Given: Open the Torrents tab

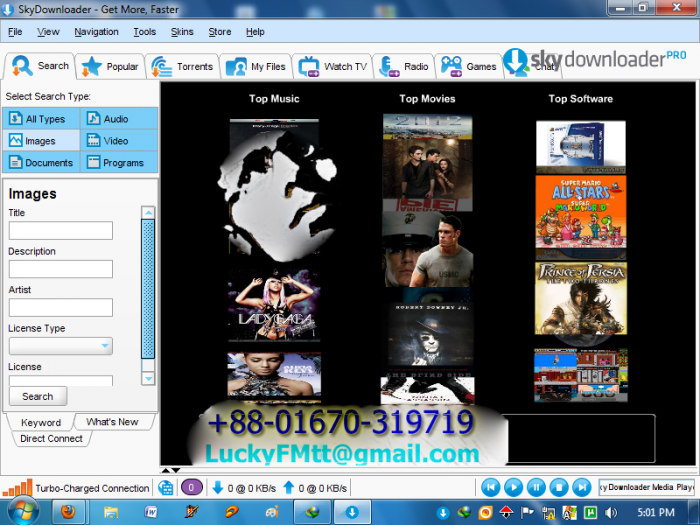Looking at the screenshot, I should coord(182,67).
